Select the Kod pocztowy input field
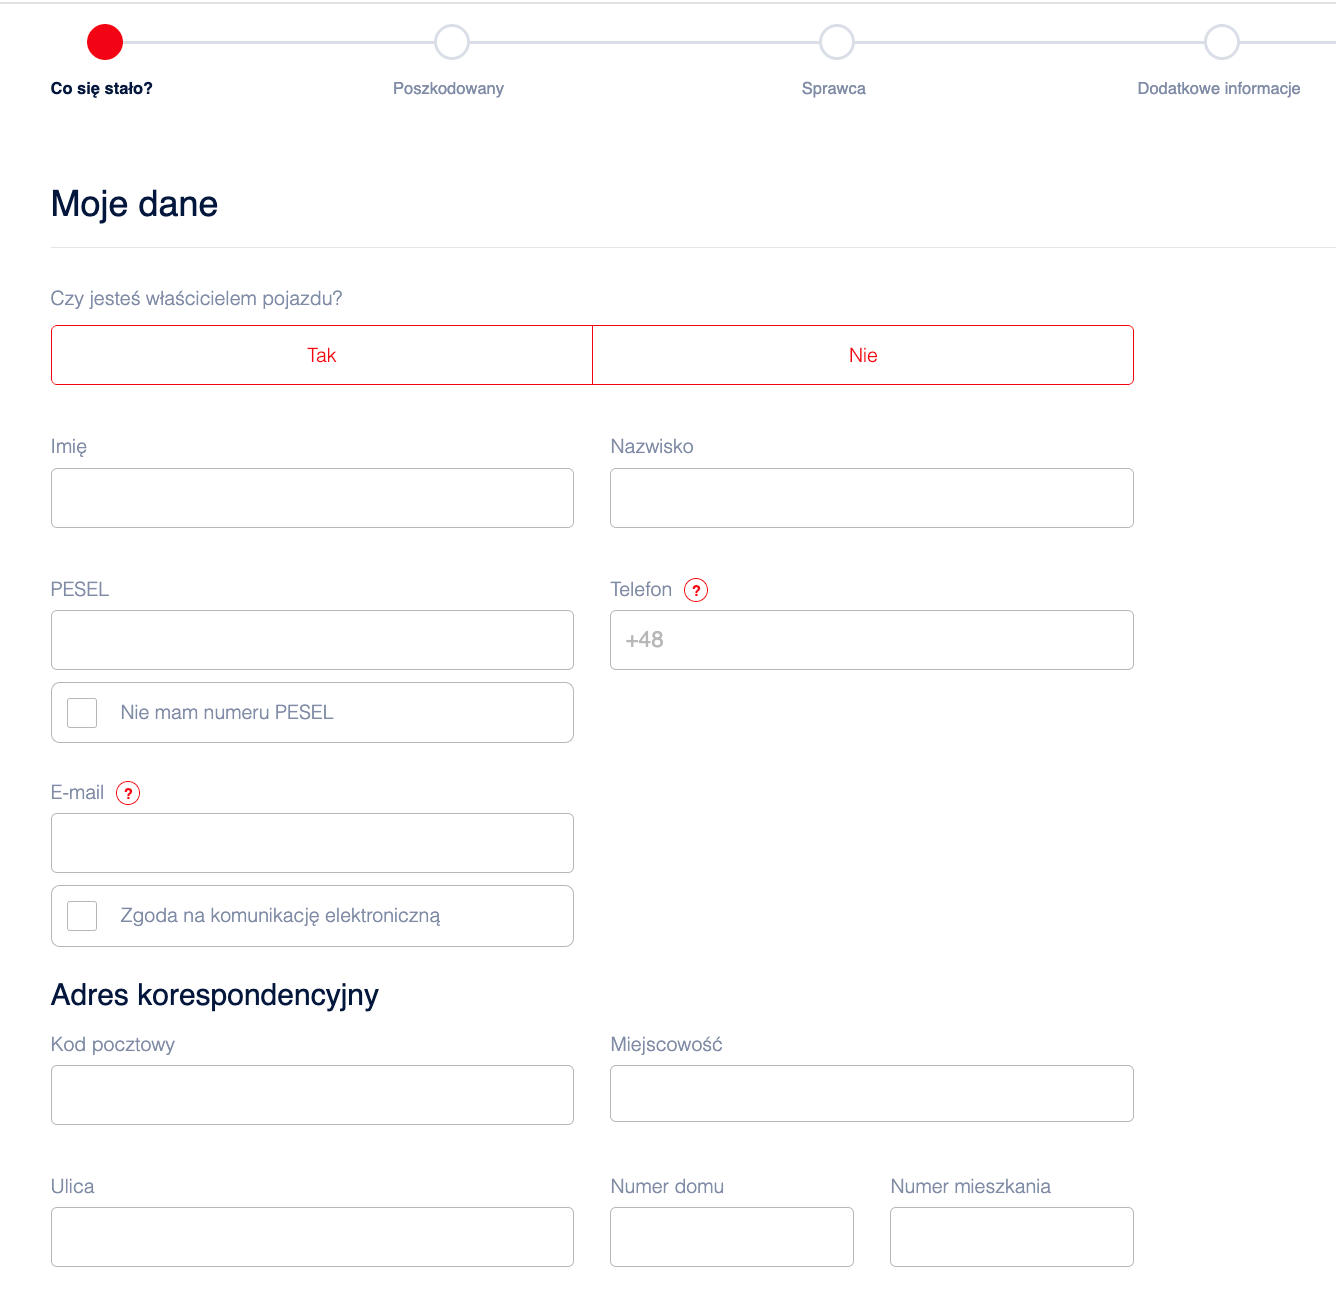Viewport: 1336px width, 1316px height. point(312,1095)
